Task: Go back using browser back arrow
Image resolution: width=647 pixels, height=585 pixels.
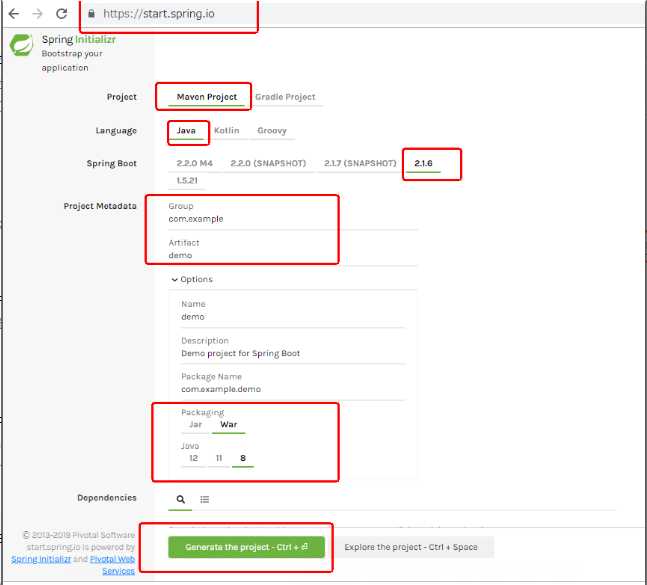Action: click(x=14, y=14)
